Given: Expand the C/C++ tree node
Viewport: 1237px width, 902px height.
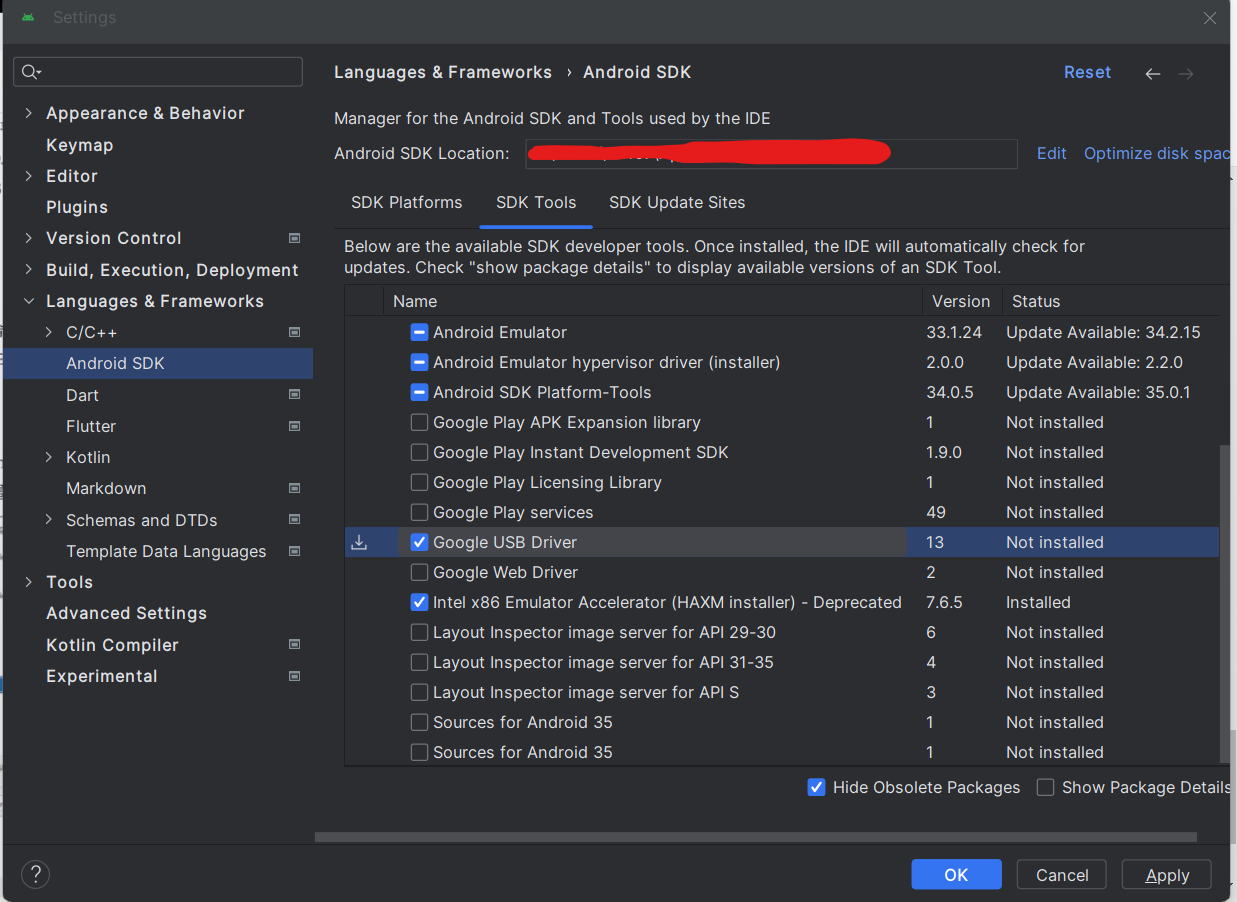Looking at the screenshot, I should coord(49,332).
